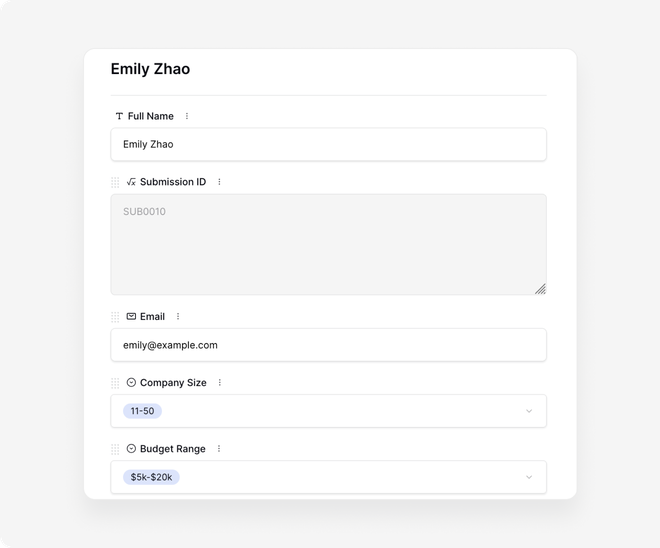Click the Email envelope icon
Image resolution: width=660 pixels, height=548 pixels.
pos(131,317)
